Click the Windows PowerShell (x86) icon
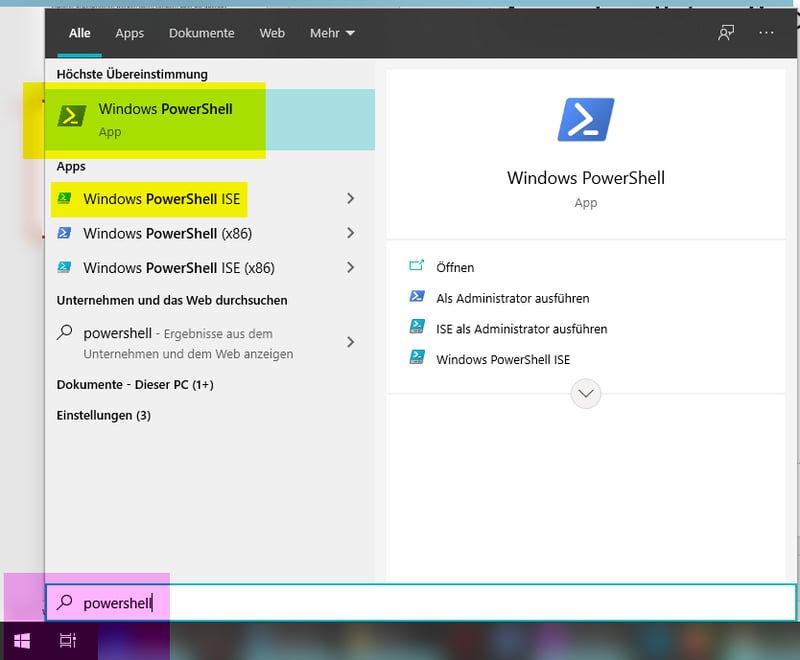 point(64,233)
